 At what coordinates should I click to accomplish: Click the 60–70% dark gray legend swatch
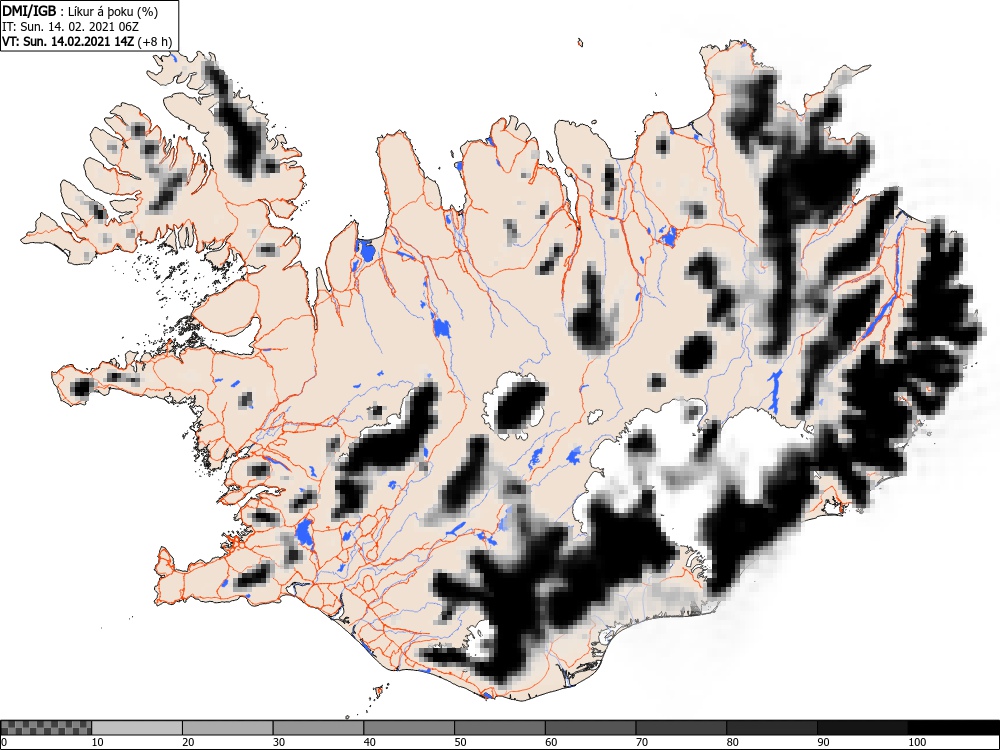coord(591,728)
